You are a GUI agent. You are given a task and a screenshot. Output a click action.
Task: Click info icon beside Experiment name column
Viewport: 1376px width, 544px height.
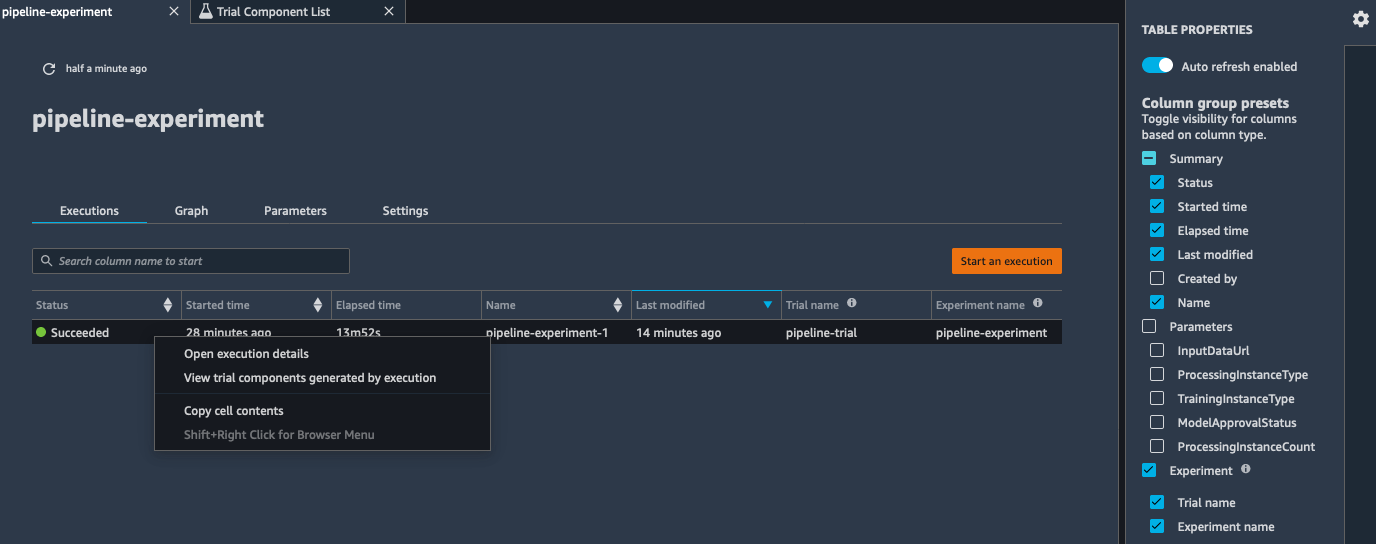1038,304
